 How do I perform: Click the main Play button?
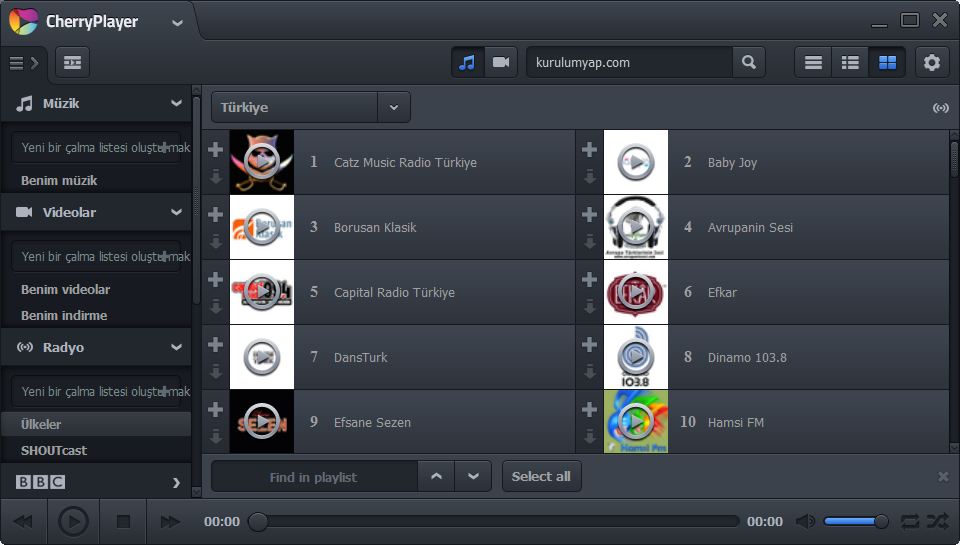73,522
